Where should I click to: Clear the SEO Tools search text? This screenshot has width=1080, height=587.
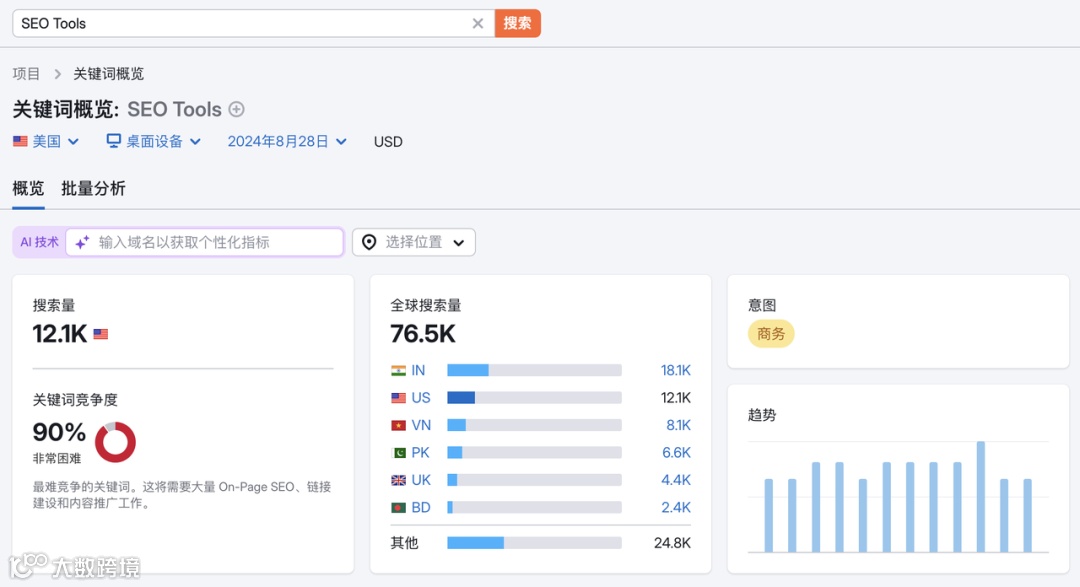click(477, 23)
